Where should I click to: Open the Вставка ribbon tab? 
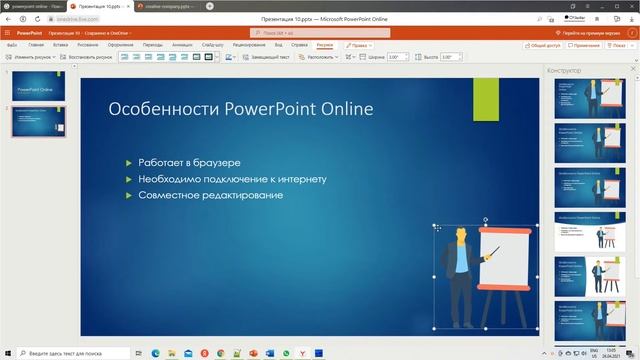click(x=60, y=45)
